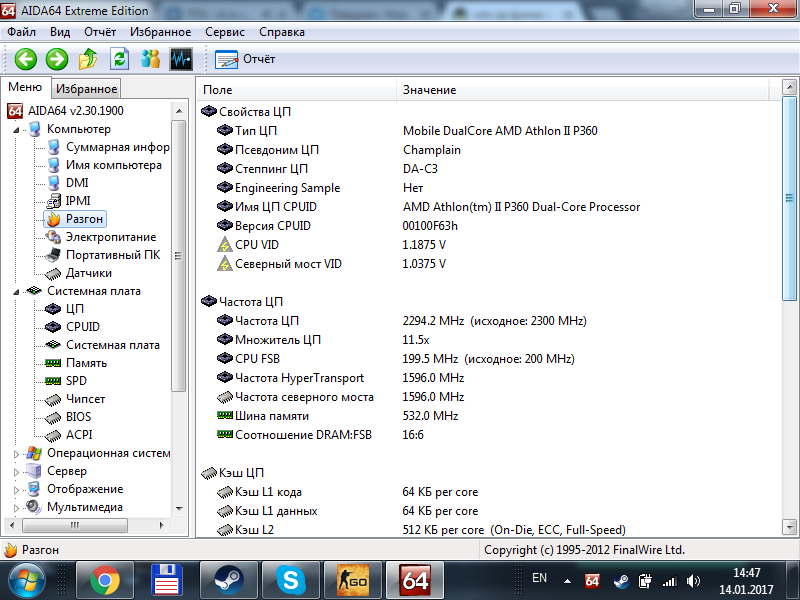Switch to the Избранное tab in sidebar
This screenshot has height=600, width=800.
click(x=86, y=89)
